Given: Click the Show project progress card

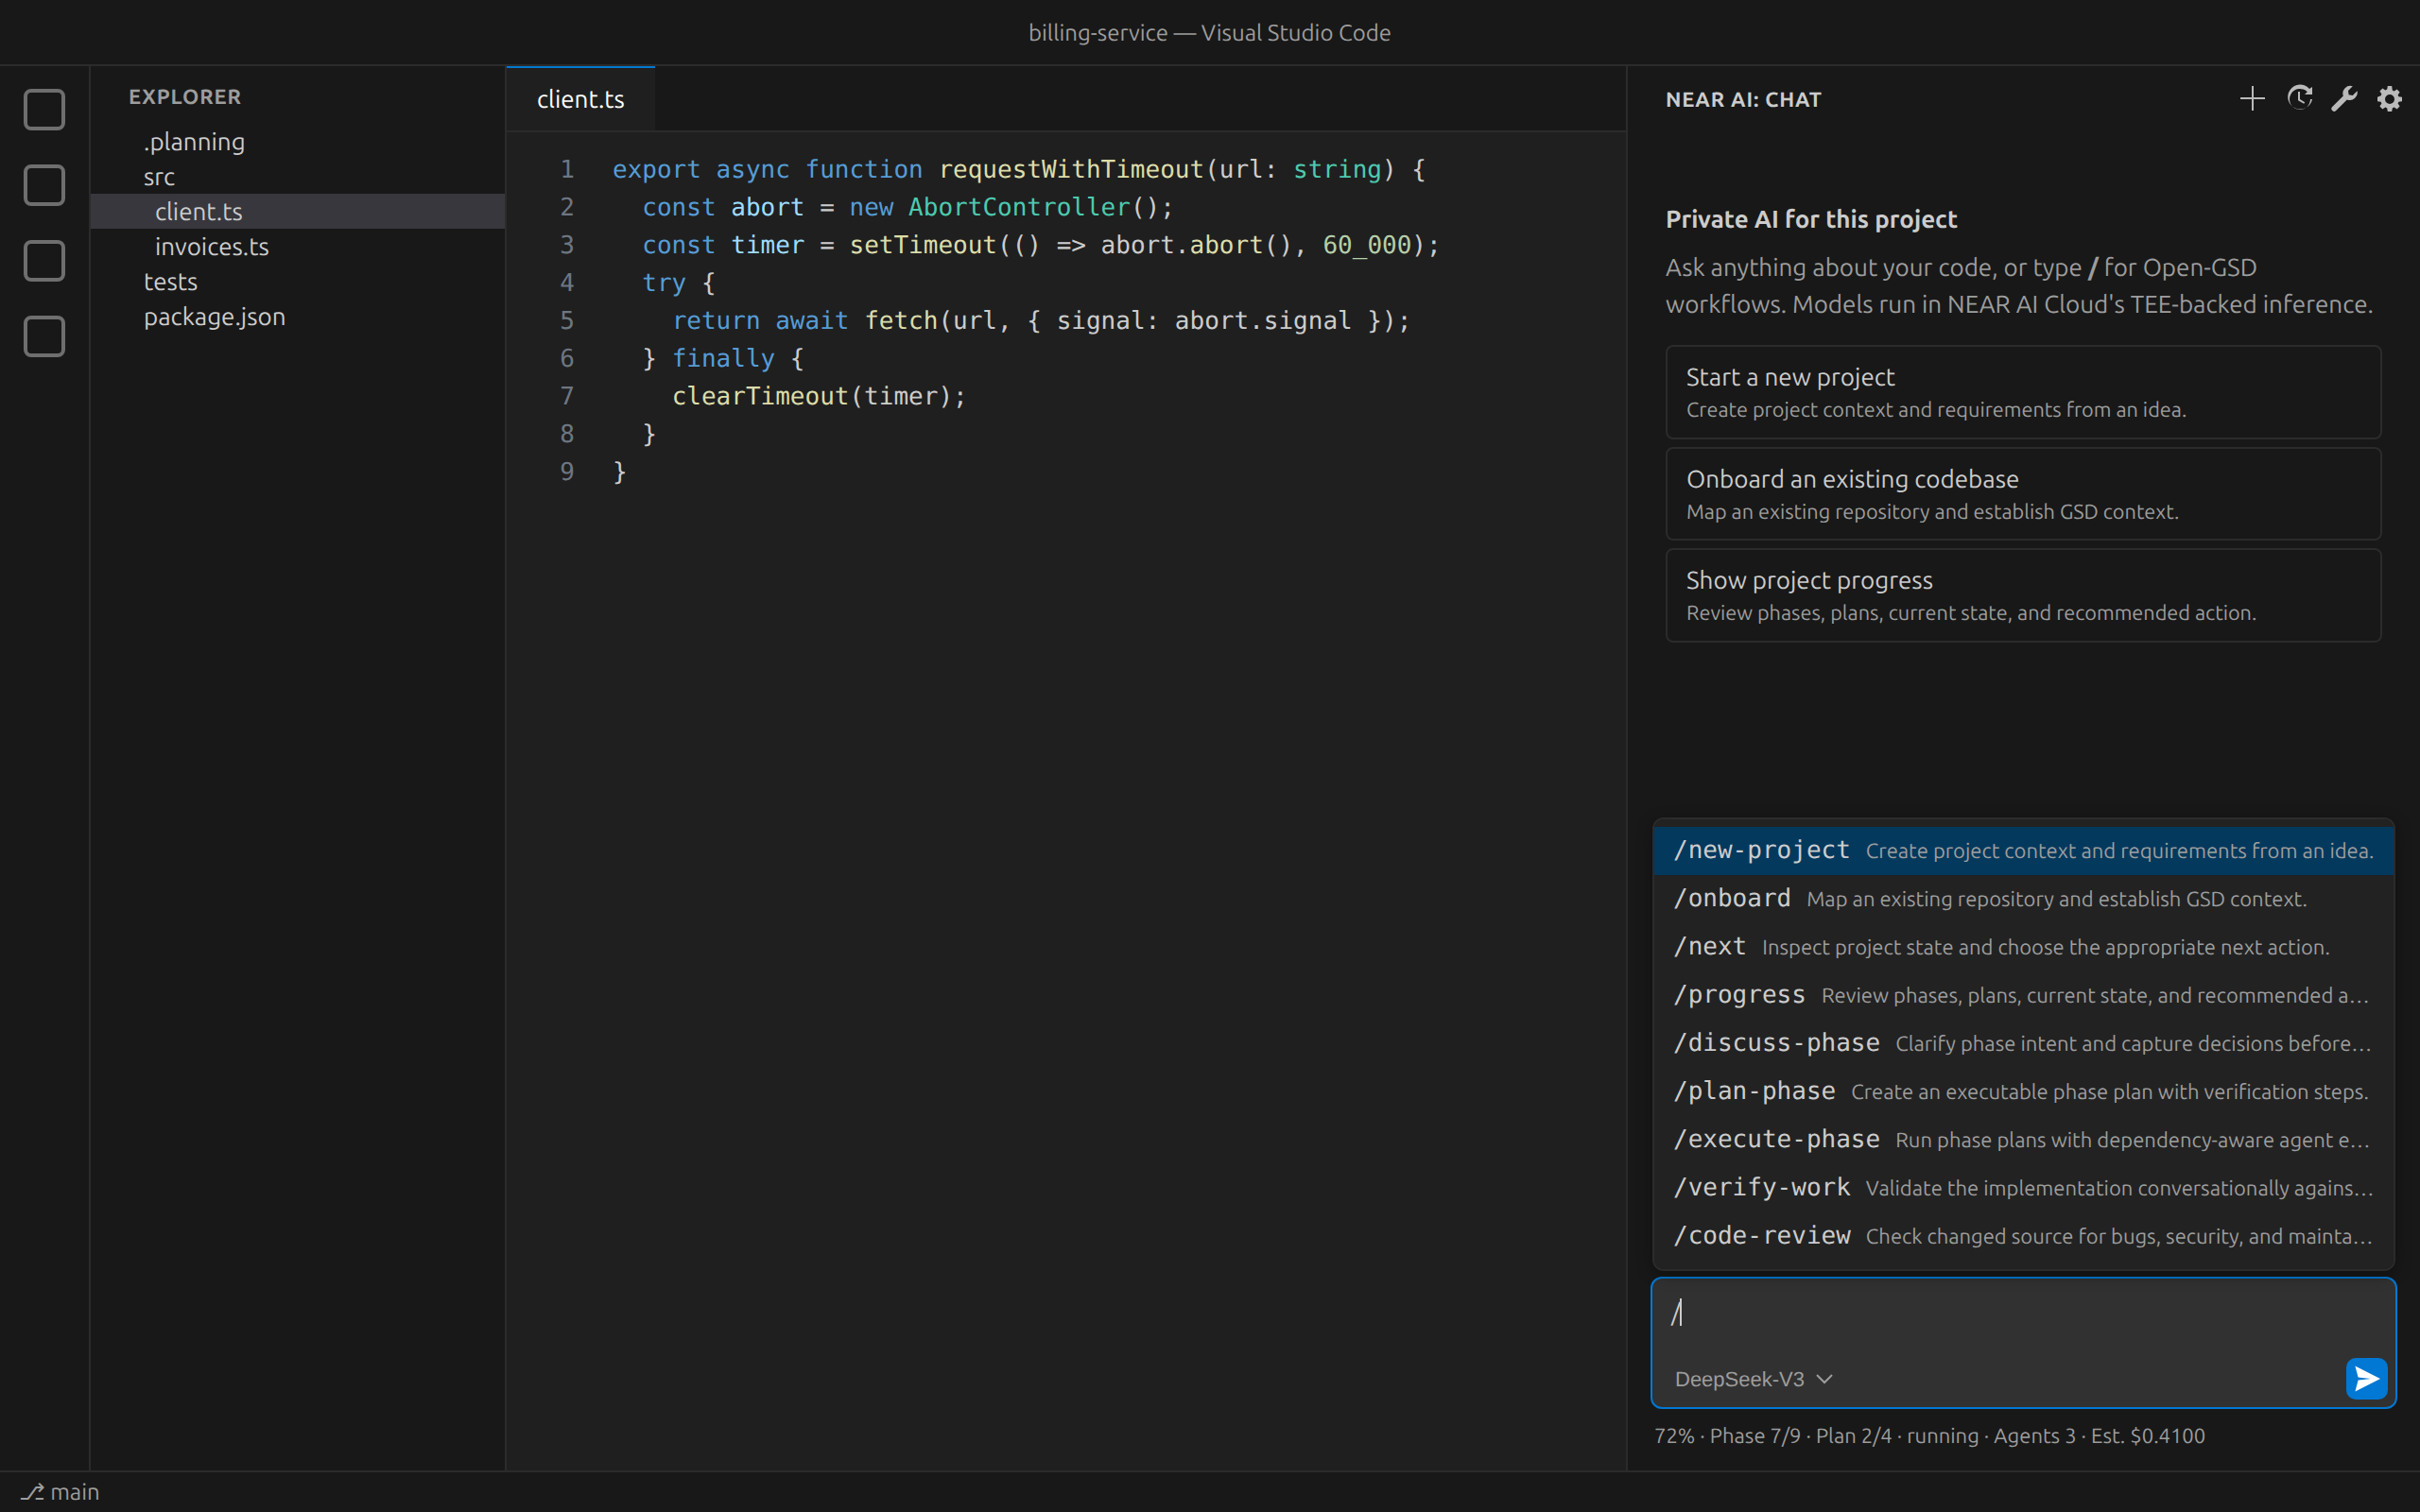Looking at the screenshot, I should [2023, 595].
